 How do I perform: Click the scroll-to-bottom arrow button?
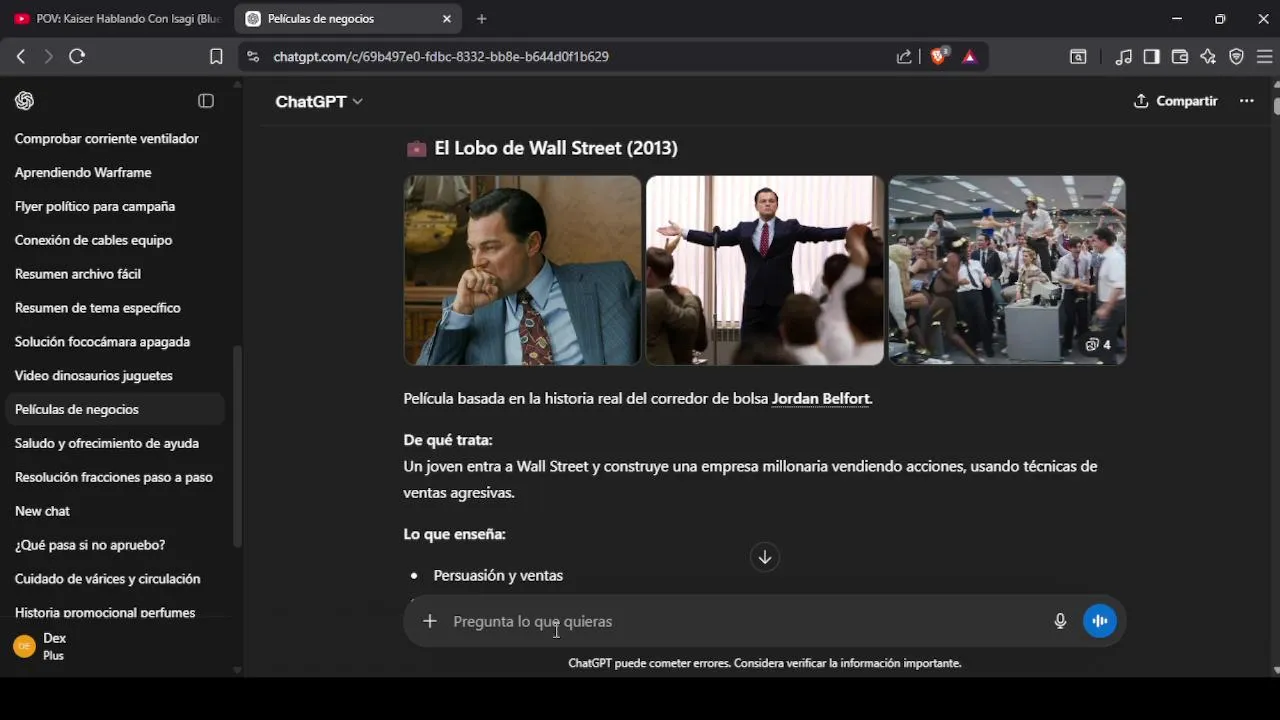[x=765, y=557]
